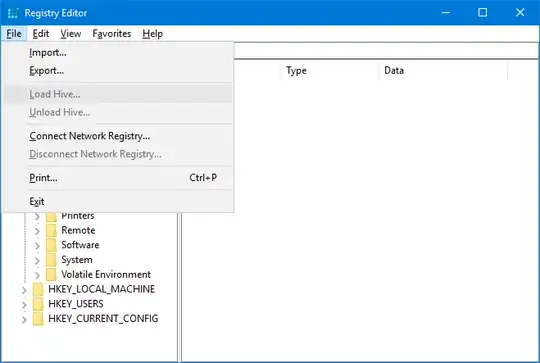This screenshot has height=363, width=540.
Task: Close the Registry Editor window
Action: 520,13
